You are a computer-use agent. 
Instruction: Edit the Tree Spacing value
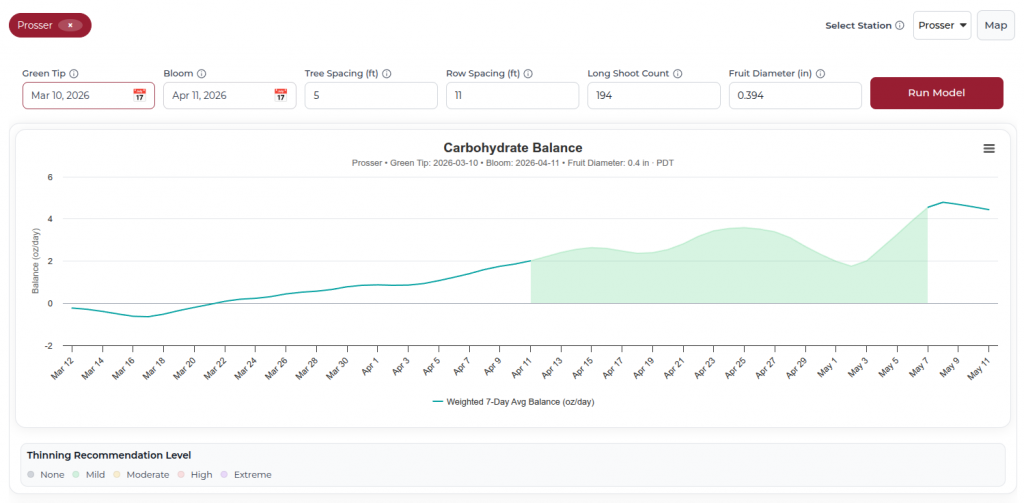(x=371, y=95)
